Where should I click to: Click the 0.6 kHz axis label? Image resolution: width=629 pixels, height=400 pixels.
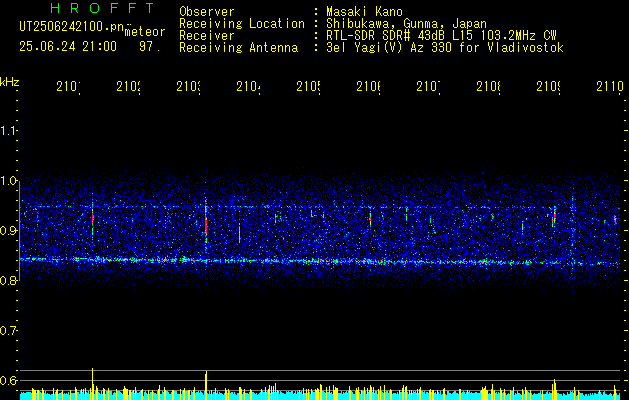(x=8, y=380)
